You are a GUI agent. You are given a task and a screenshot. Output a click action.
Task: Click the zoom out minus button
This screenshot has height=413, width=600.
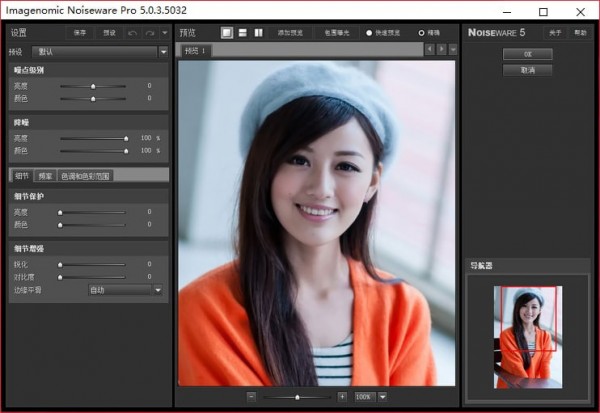click(252, 396)
